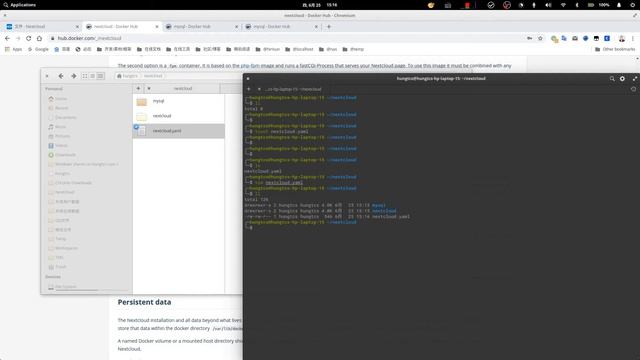This screenshot has height=360, width=640.
Task: Open Documents in Files sidebar
Action: (65, 118)
